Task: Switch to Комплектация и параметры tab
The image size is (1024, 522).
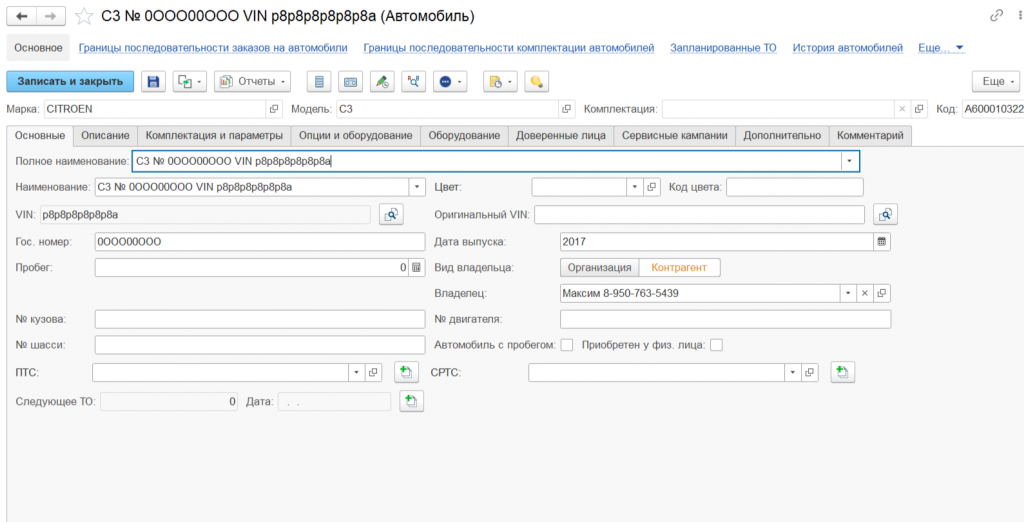Action: coord(215,135)
